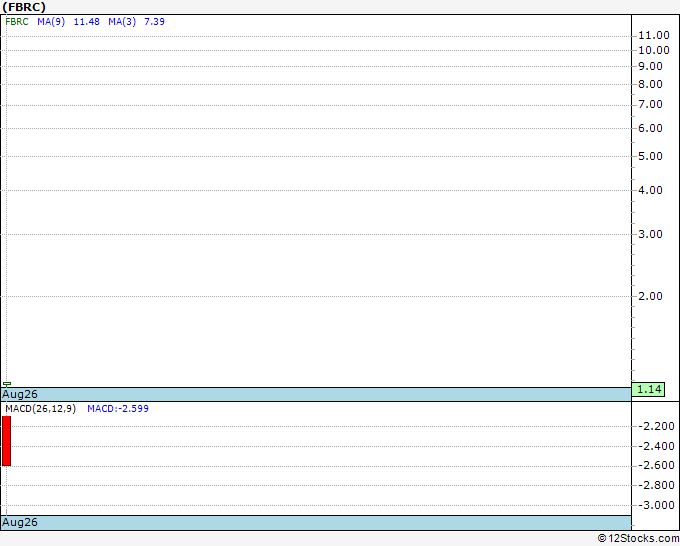This screenshot has width=680, height=546.
Task: Click the MA(3) legend label
Action: point(122,22)
